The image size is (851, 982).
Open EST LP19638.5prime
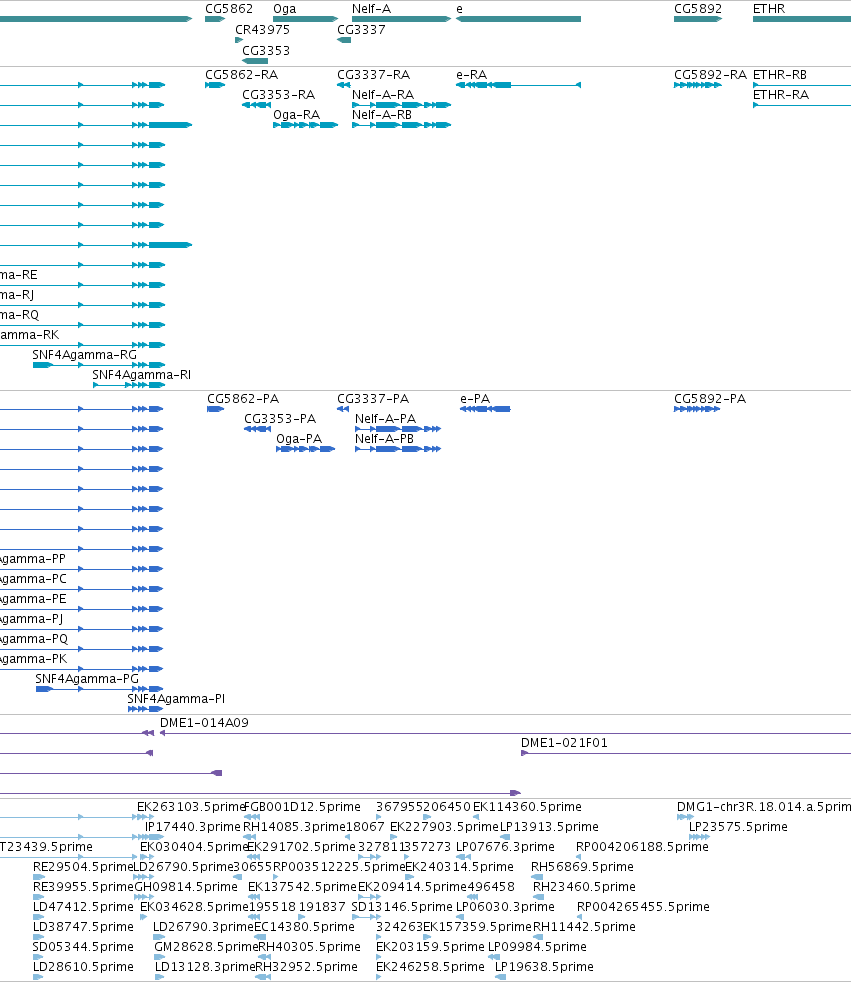[x=544, y=967]
